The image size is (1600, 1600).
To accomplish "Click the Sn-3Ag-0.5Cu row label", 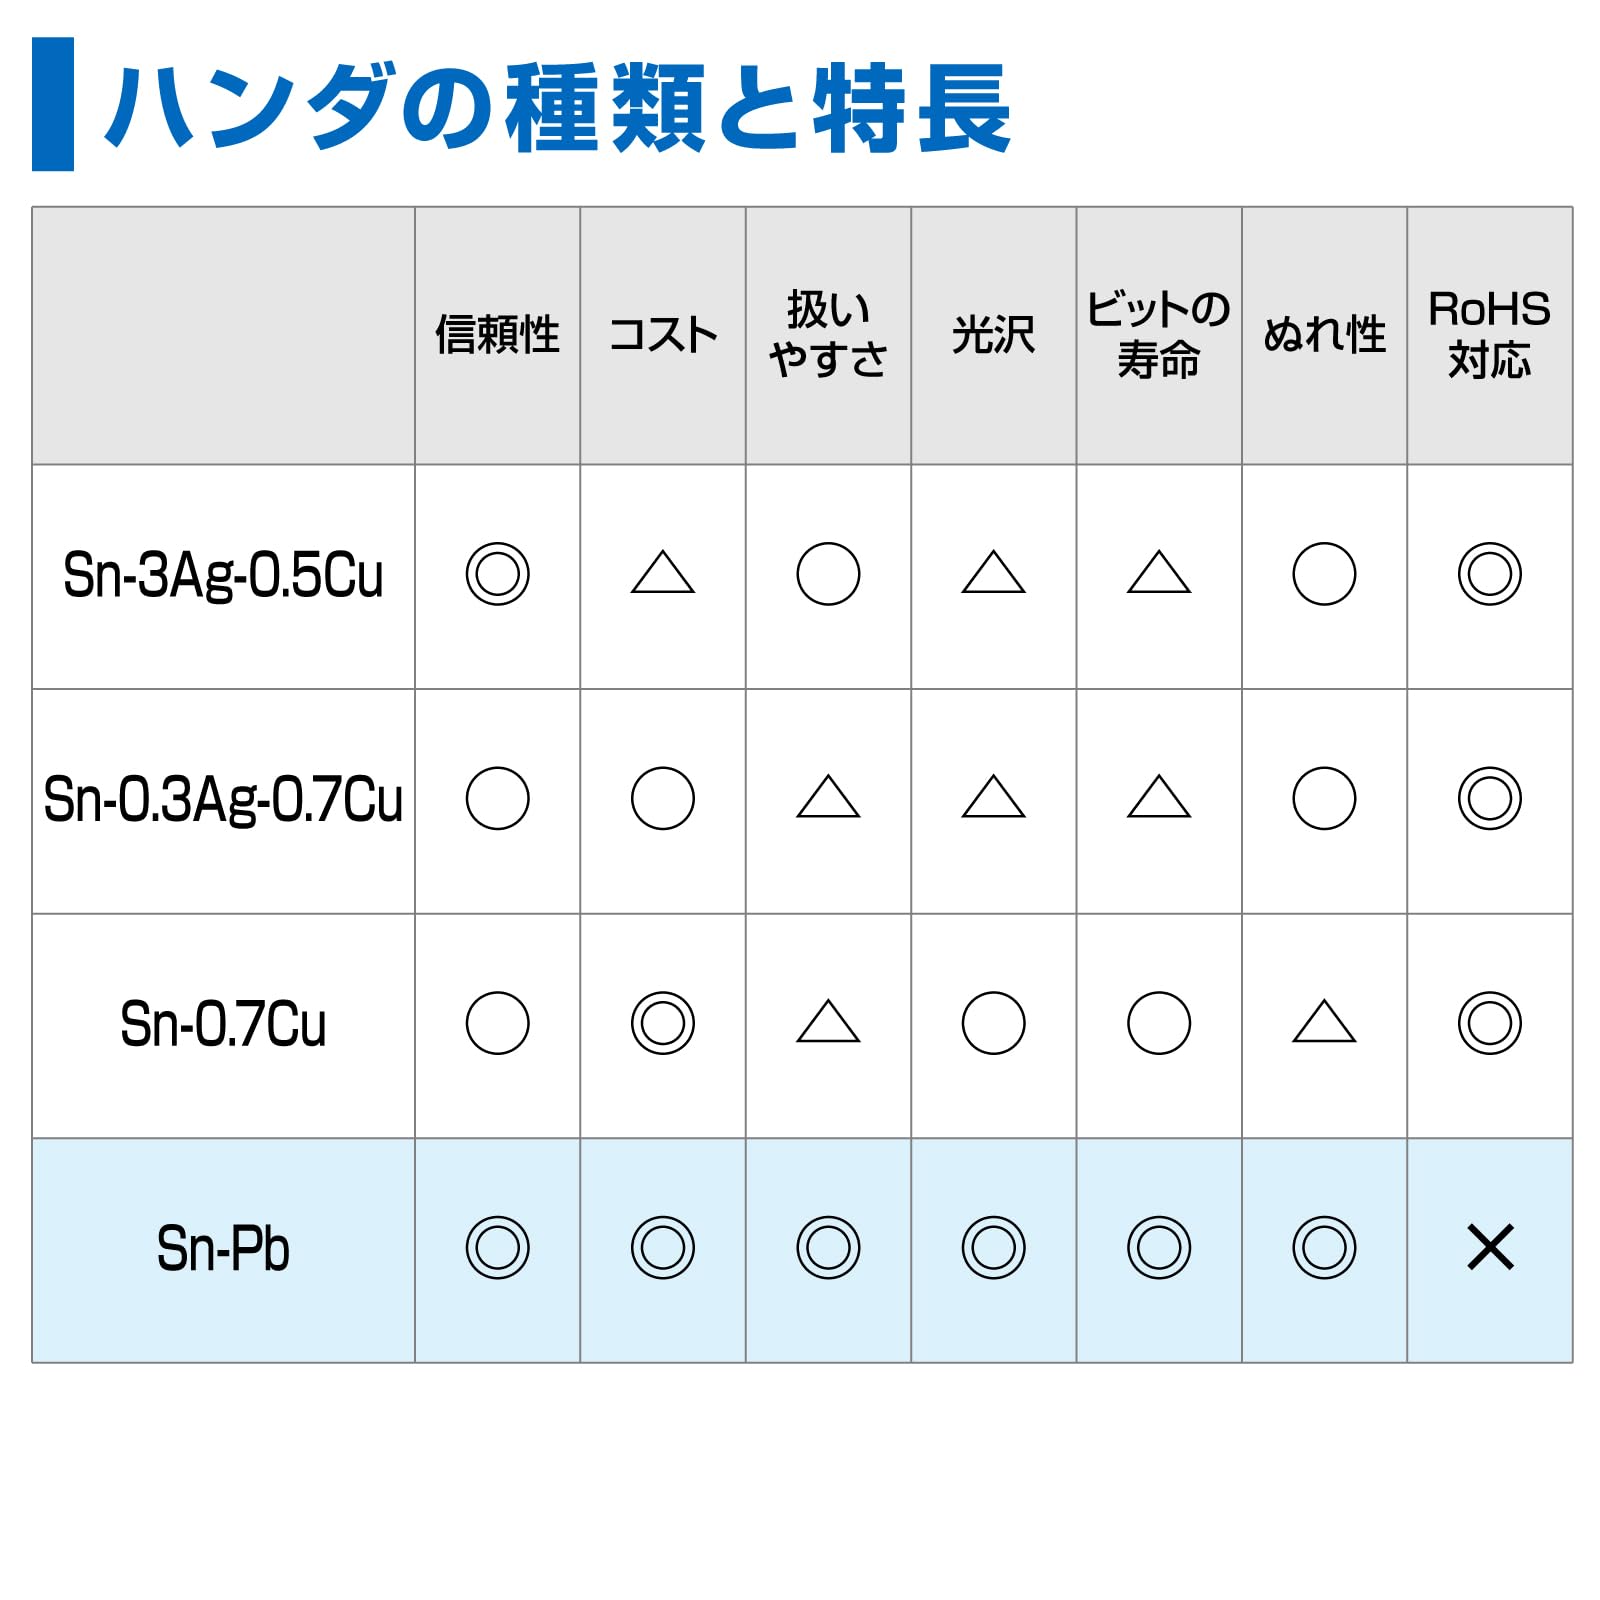I will click(x=223, y=576).
